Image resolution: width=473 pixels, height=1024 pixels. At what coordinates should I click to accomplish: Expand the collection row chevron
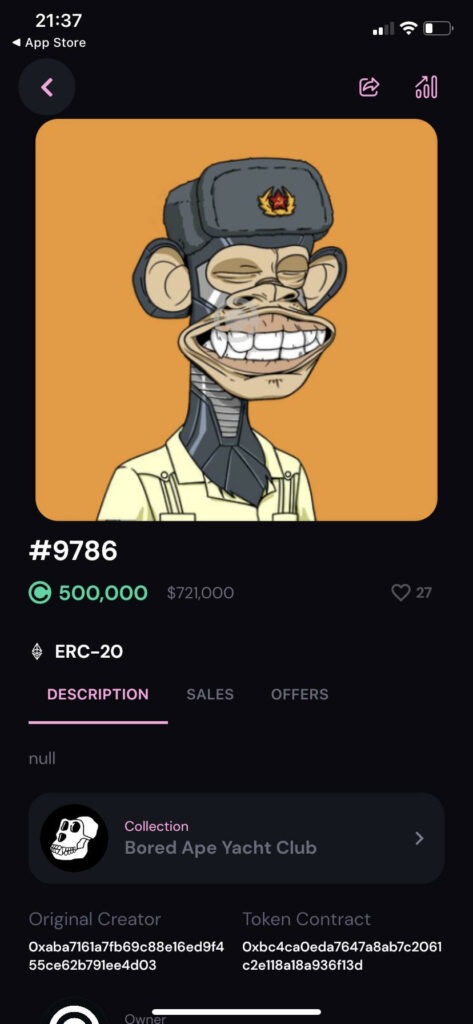click(419, 838)
